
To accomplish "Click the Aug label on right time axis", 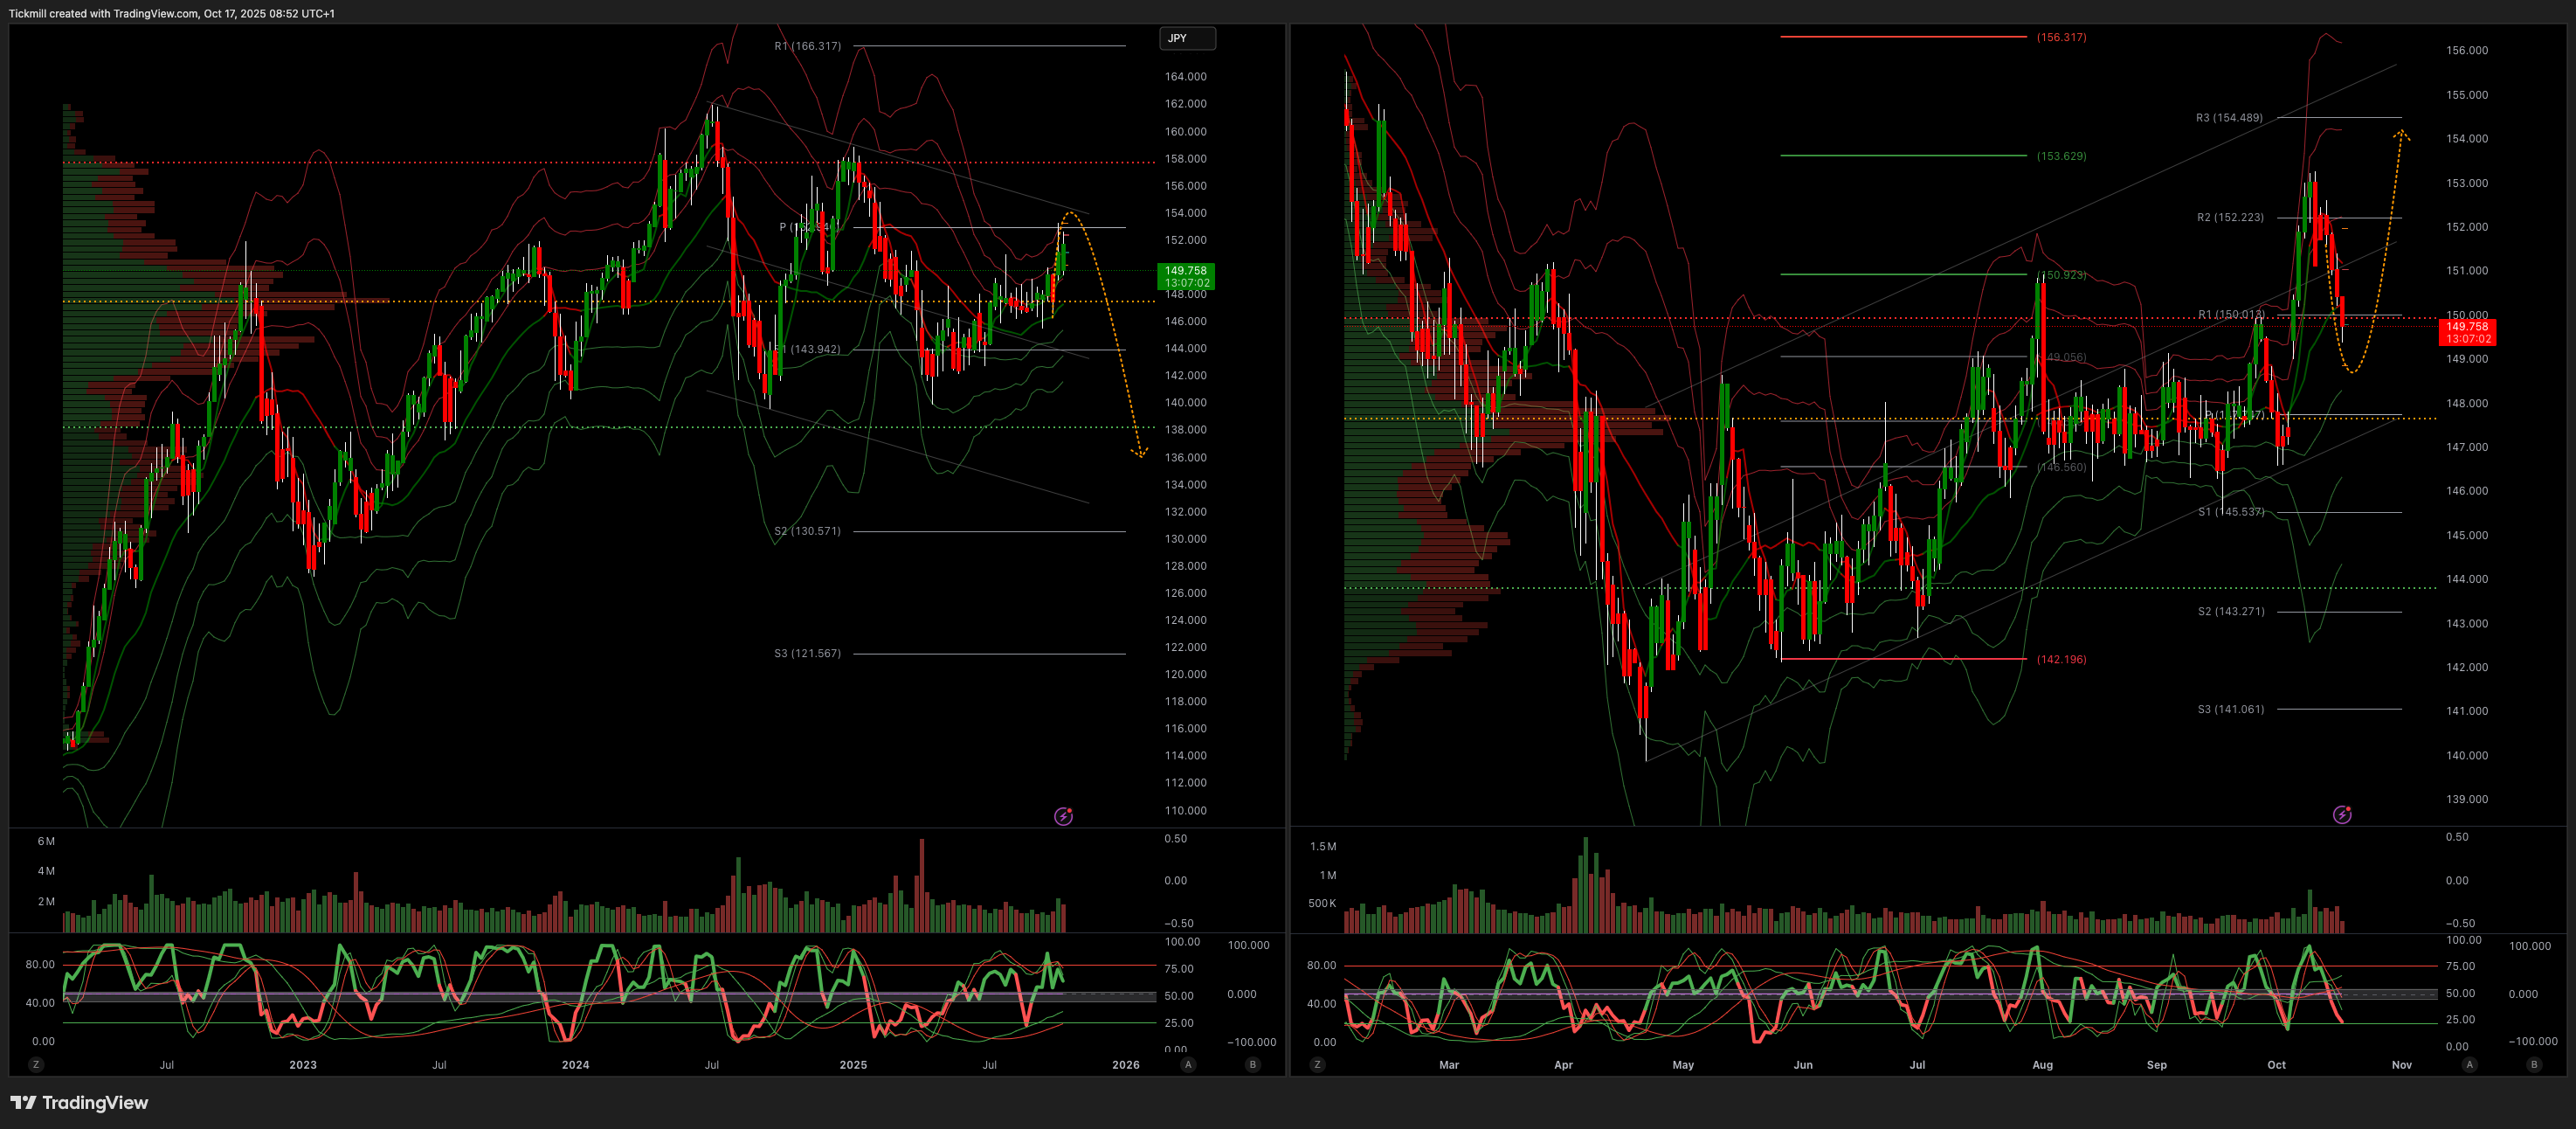I will 2042,1065.
